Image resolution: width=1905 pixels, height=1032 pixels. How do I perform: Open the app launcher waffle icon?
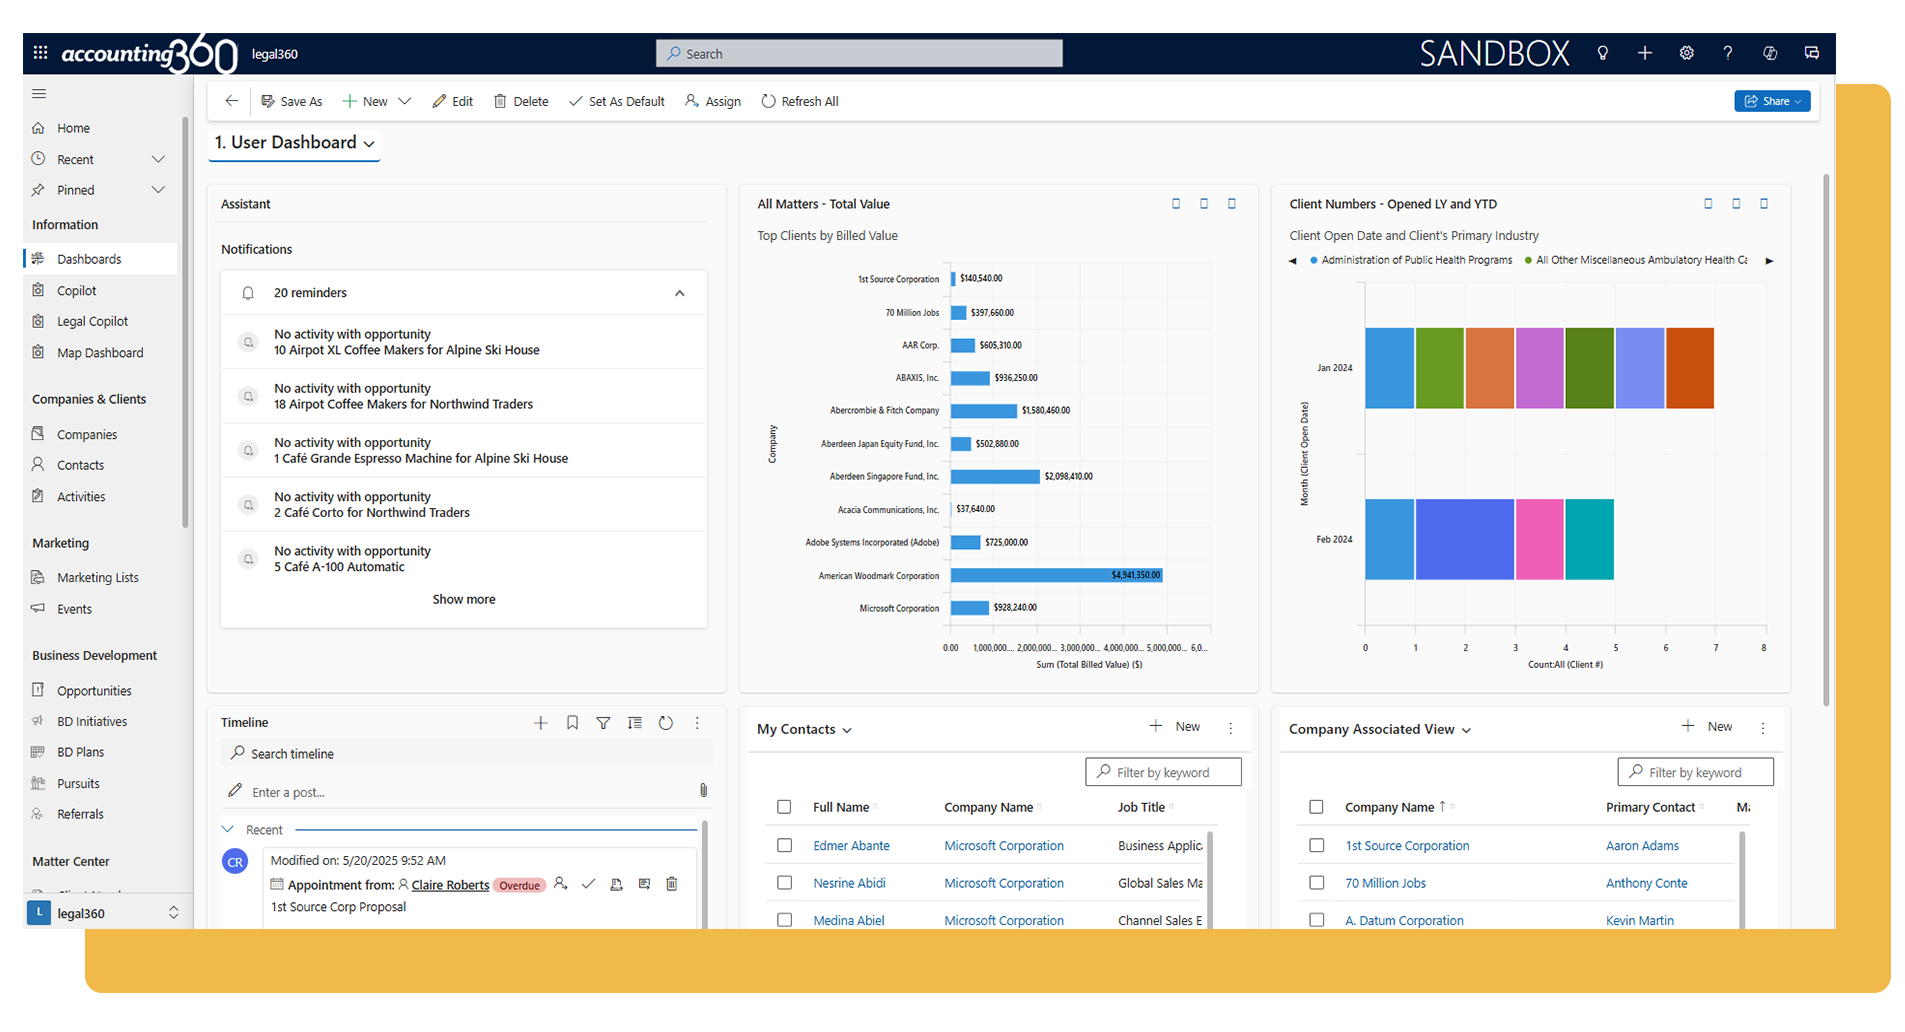[40, 53]
